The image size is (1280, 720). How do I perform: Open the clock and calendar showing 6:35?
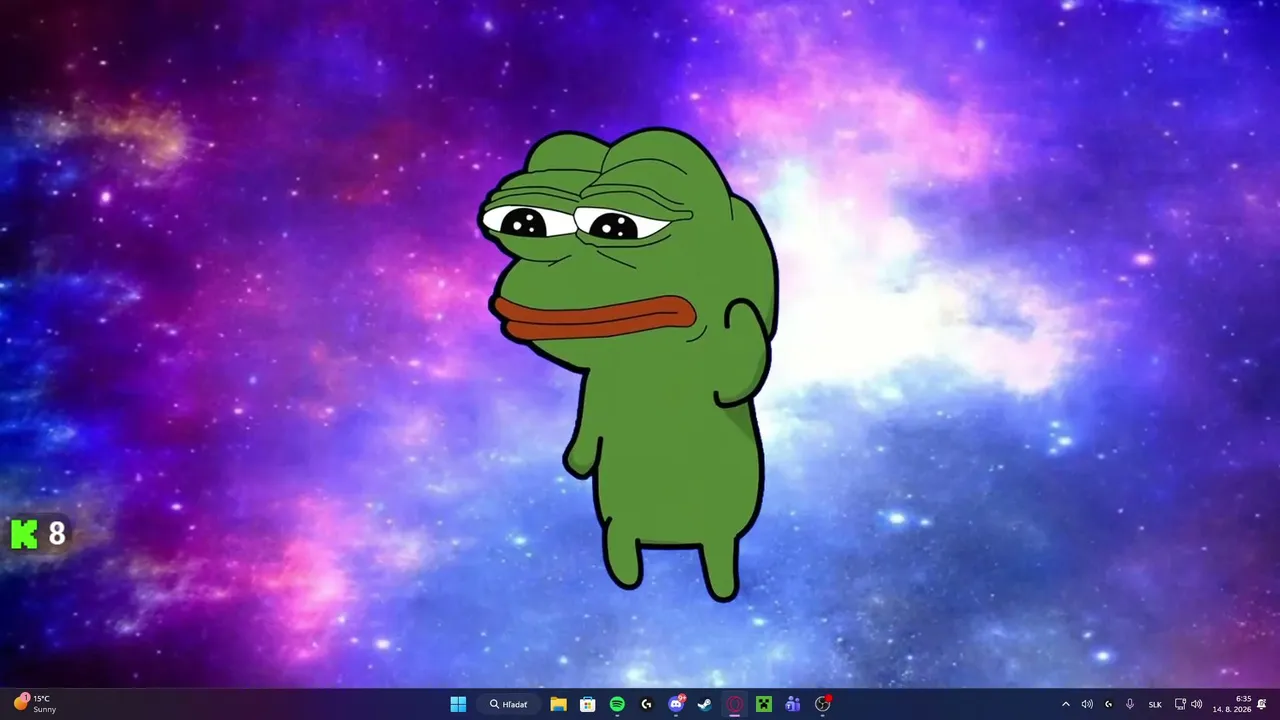click(1232, 704)
